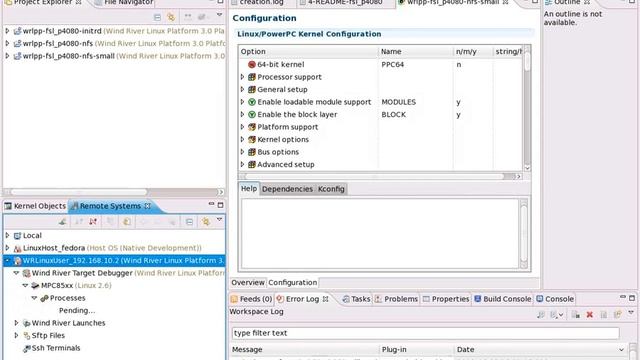Switch to Overview editor page
Image resolution: width=640 pixels, height=360 pixels.
point(248,282)
